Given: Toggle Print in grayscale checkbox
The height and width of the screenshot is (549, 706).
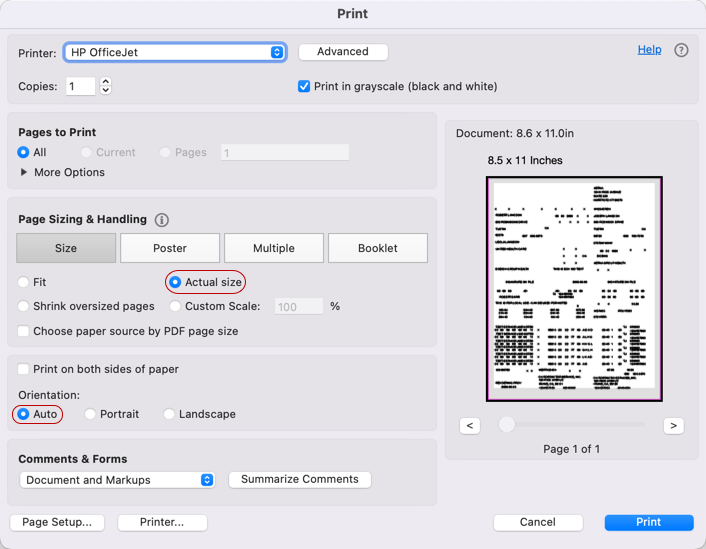Looking at the screenshot, I should coord(304,86).
